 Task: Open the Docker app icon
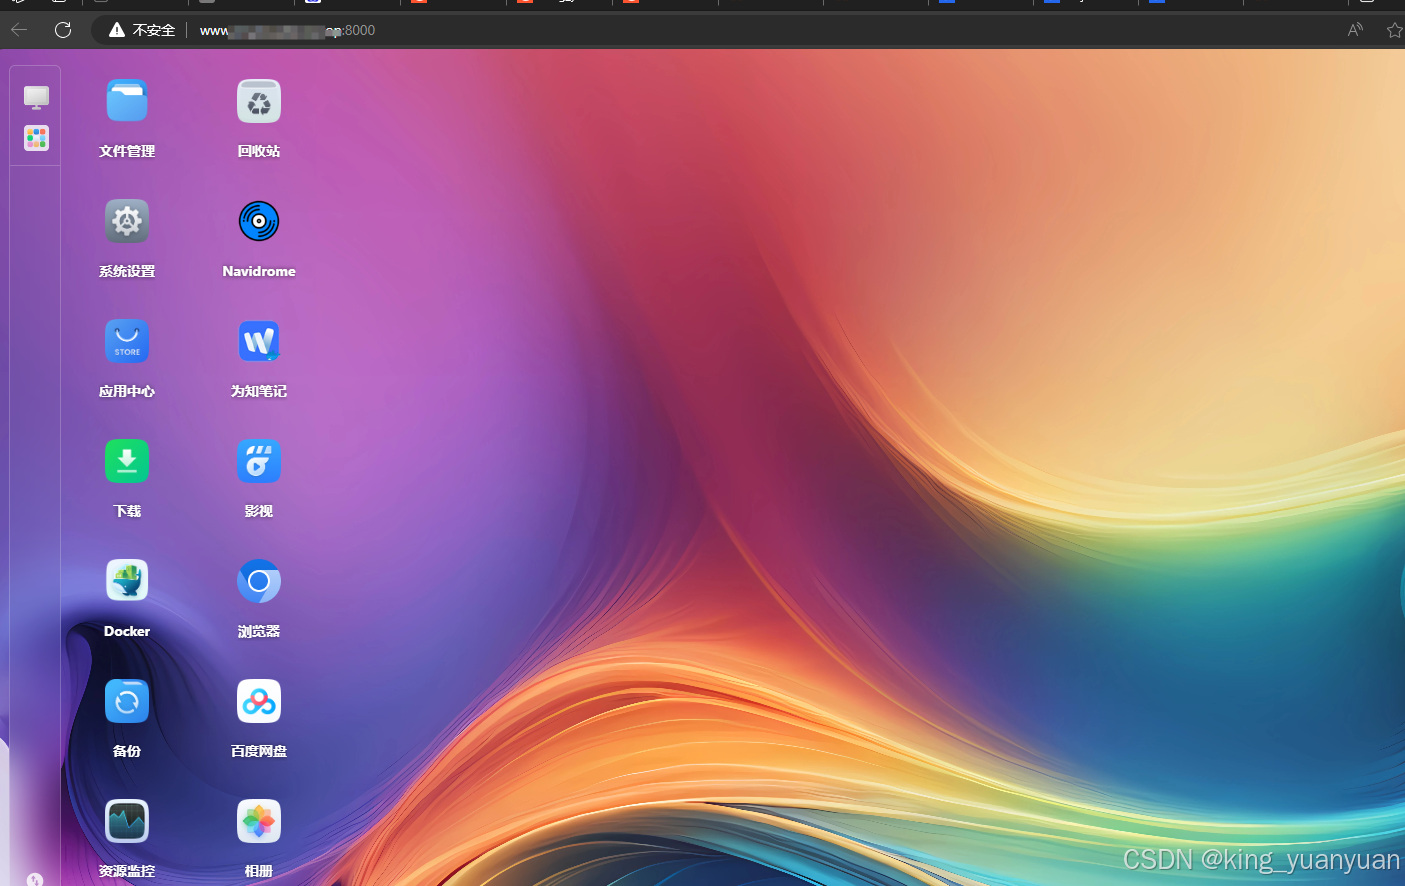point(127,582)
